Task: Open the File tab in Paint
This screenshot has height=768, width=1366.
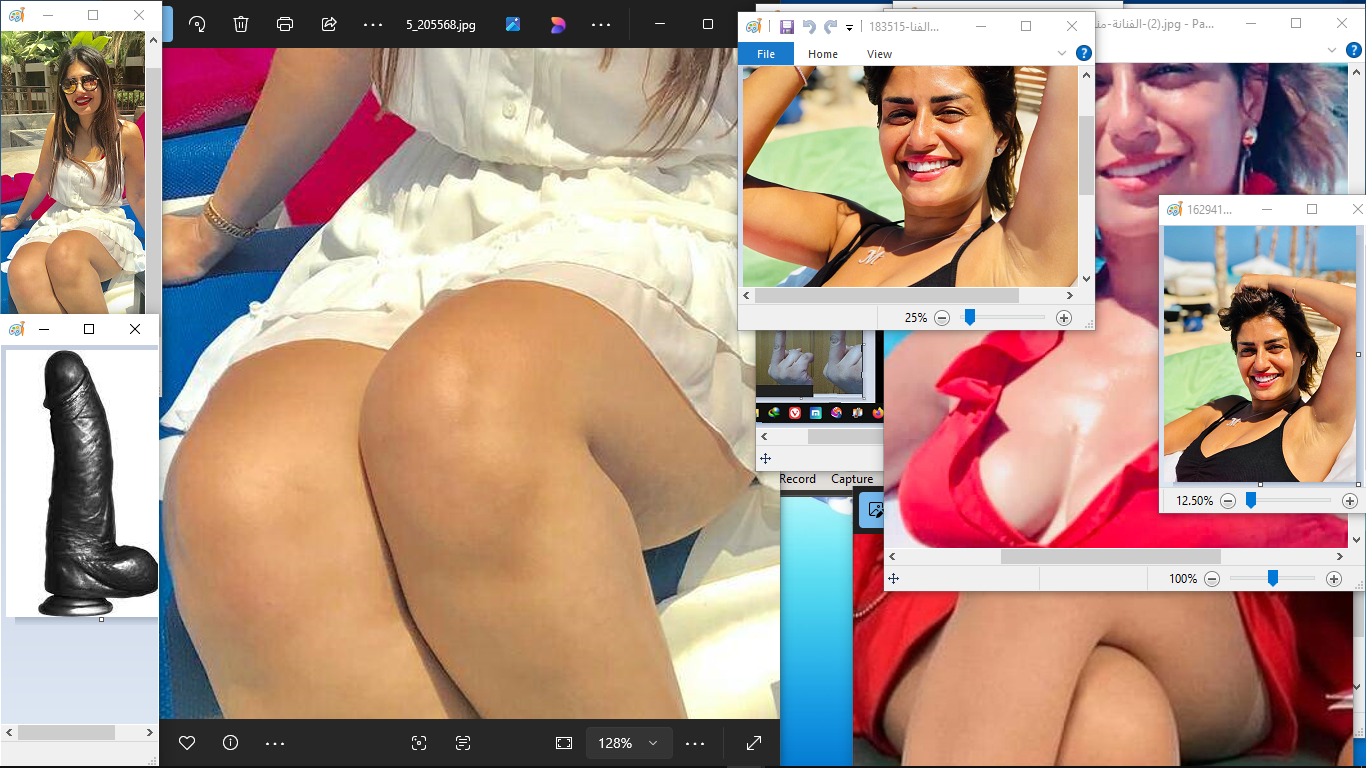Action: pyautogui.click(x=766, y=54)
